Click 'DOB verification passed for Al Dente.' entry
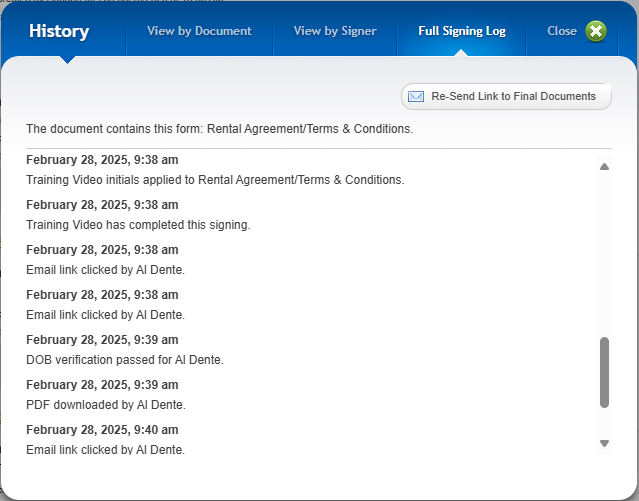 (x=125, y=360)
